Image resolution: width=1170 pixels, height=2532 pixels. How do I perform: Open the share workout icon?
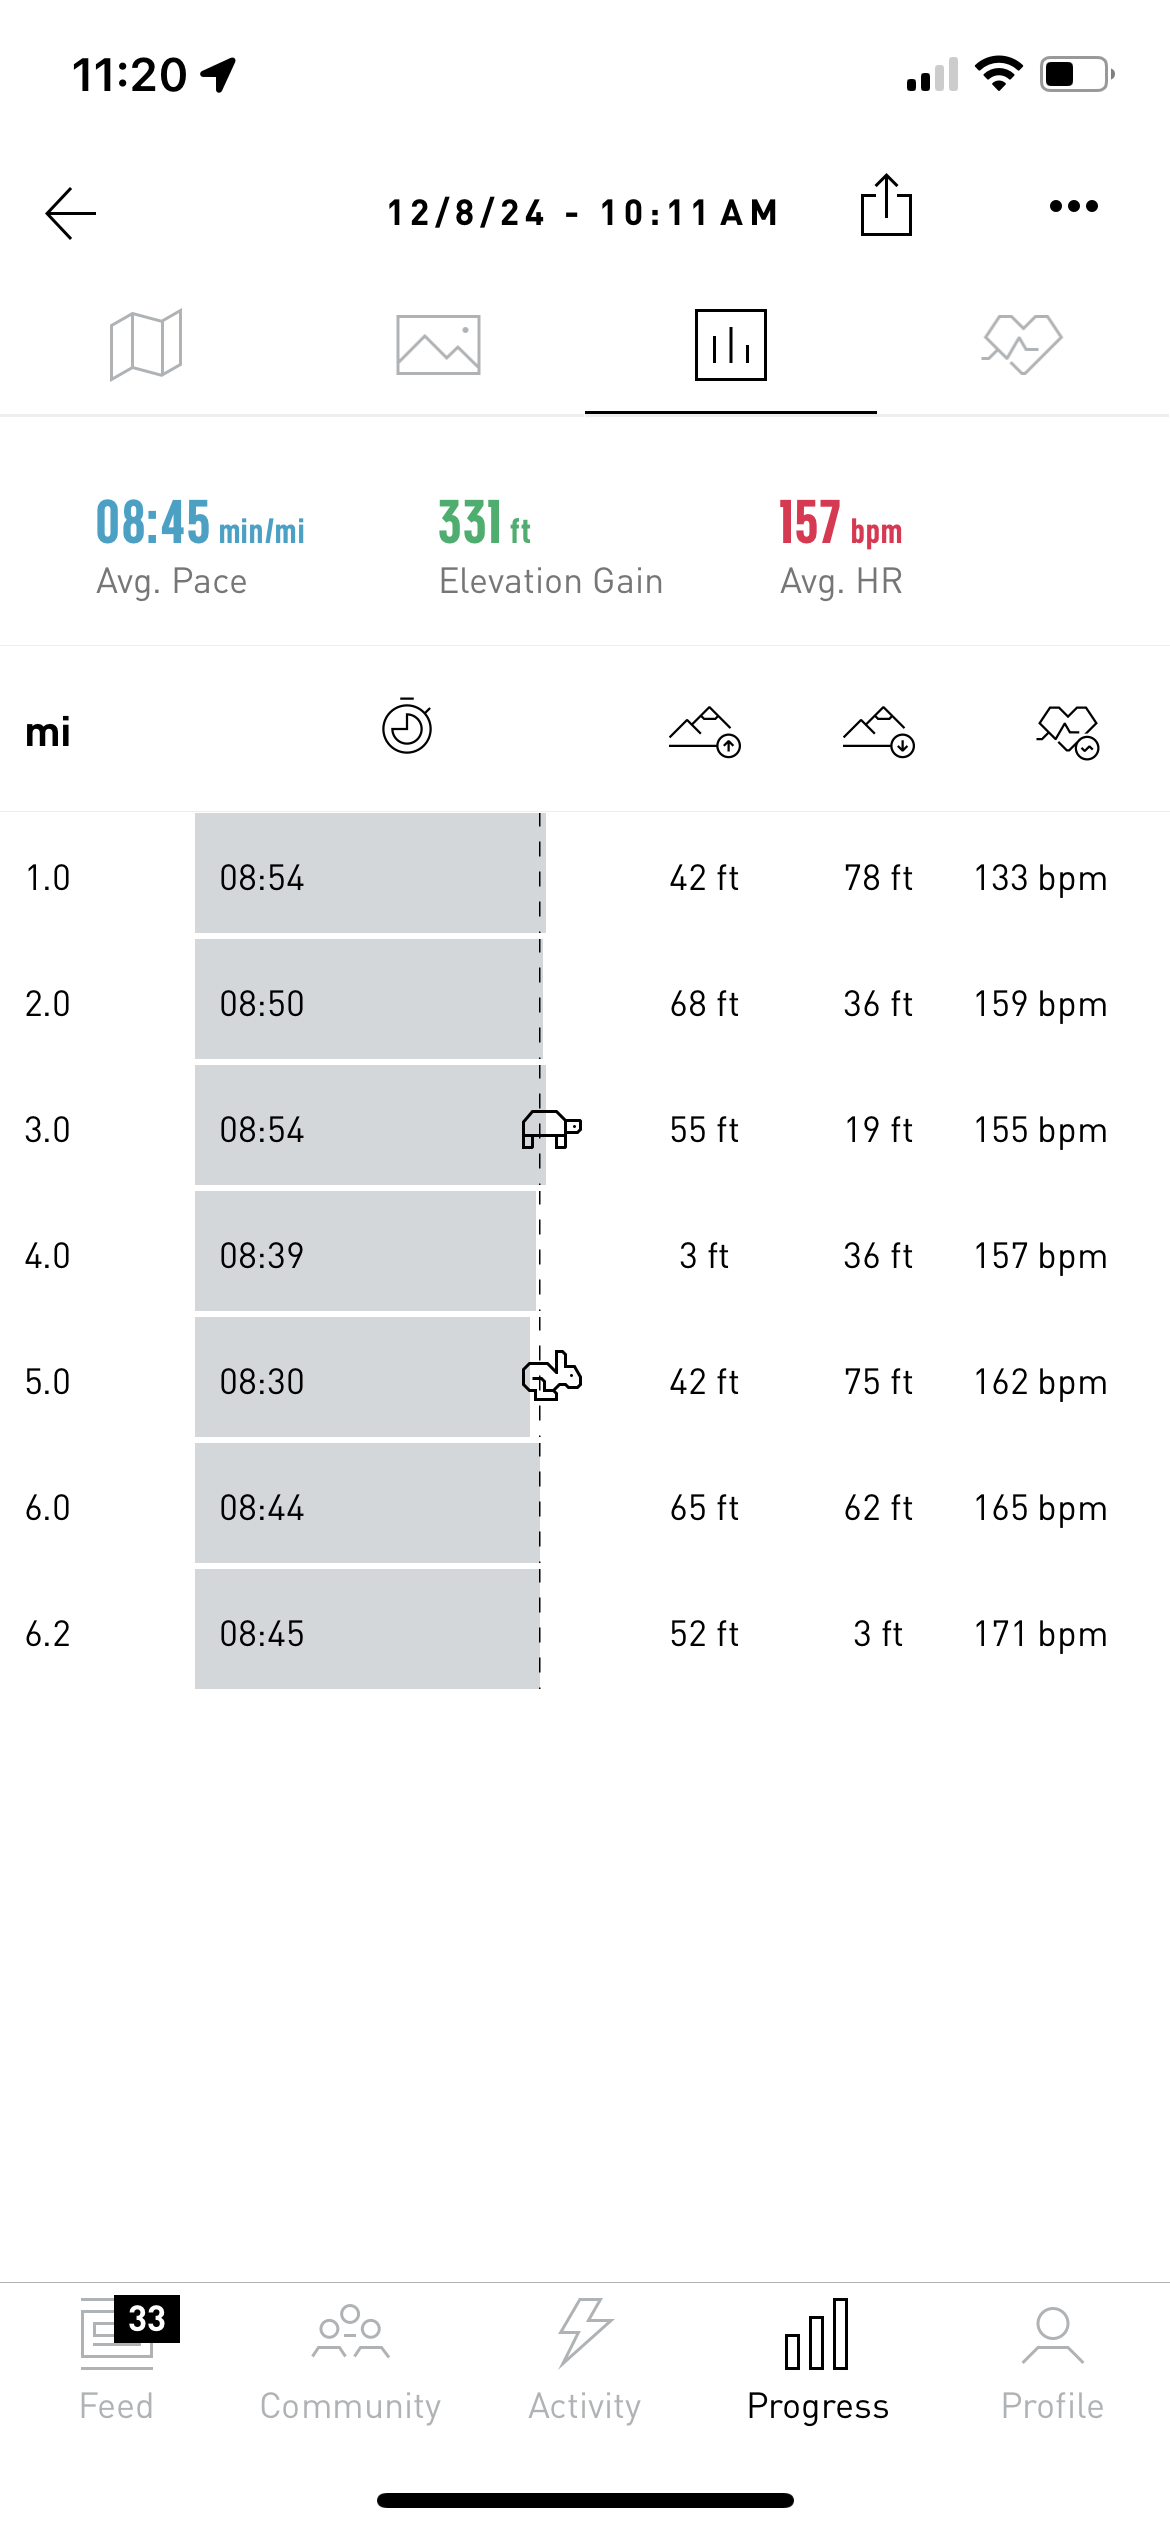(886, 205)
